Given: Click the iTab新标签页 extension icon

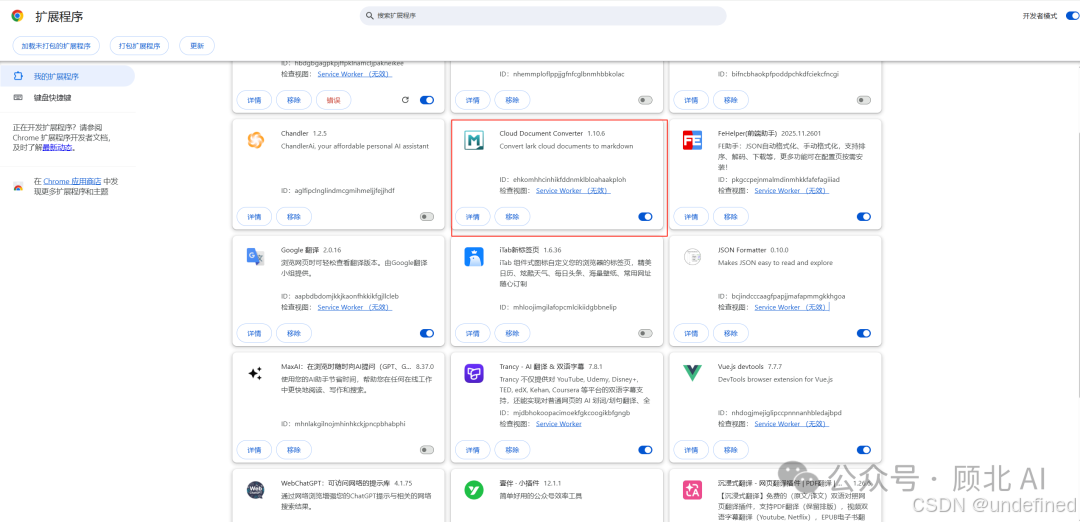Looking at the screenshot, I should 474,257.
